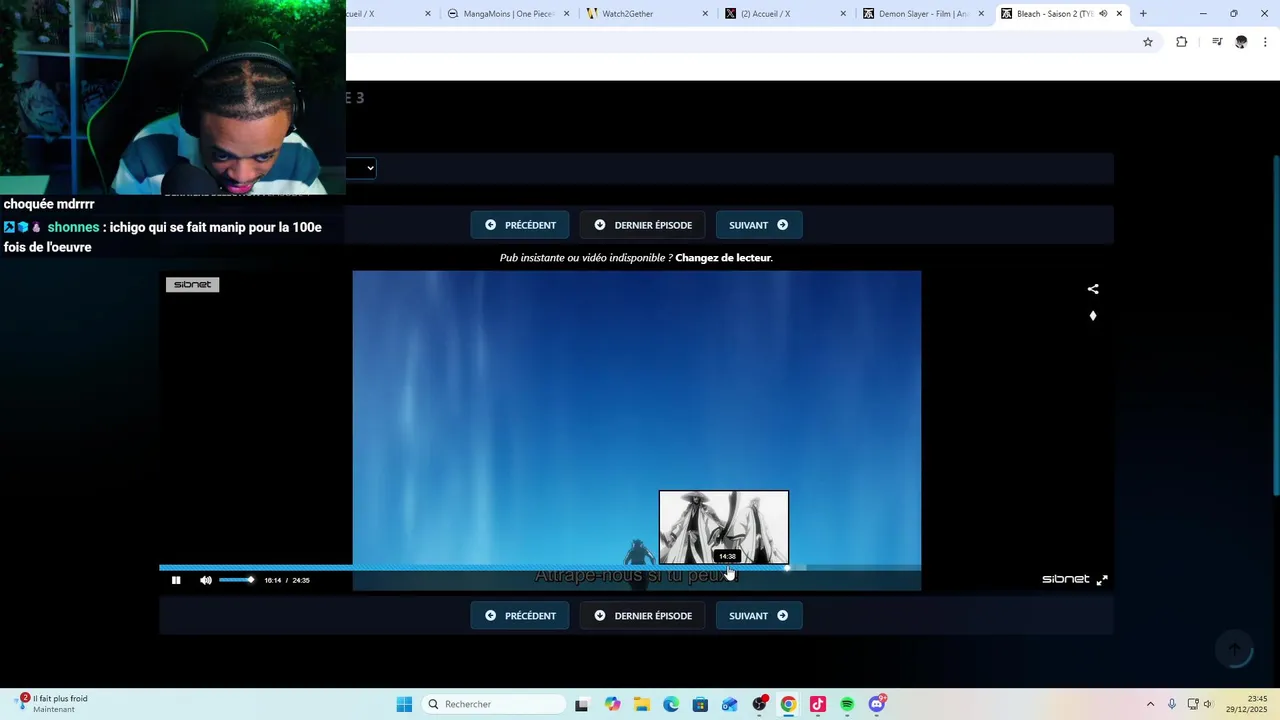Open Discord from the taskbar
The width and height of the screenshot is (1280, 720).
point(877,704)
